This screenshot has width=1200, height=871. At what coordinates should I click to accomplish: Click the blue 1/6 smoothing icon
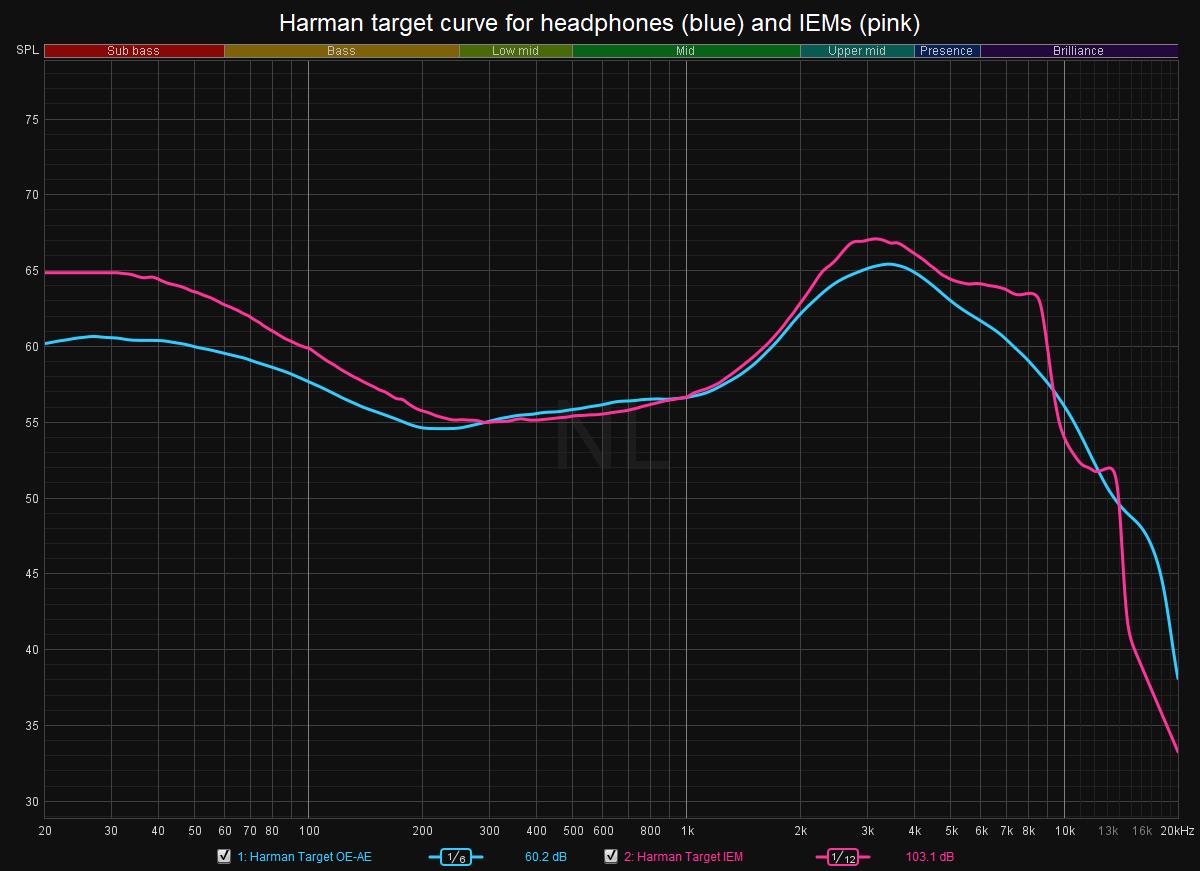click(x=455, y=857)
